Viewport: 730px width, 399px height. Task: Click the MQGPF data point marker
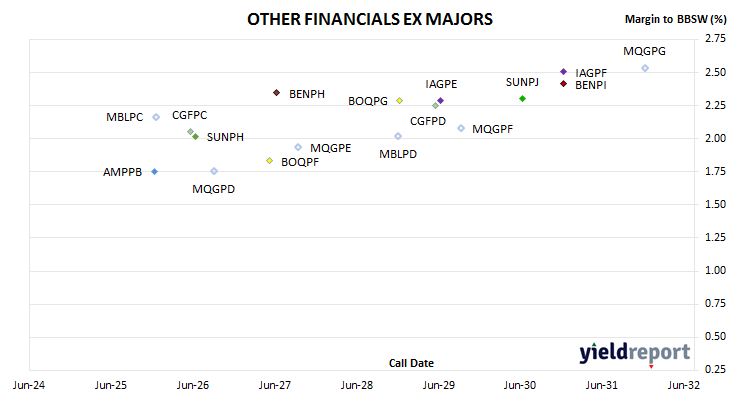[461, 128]
